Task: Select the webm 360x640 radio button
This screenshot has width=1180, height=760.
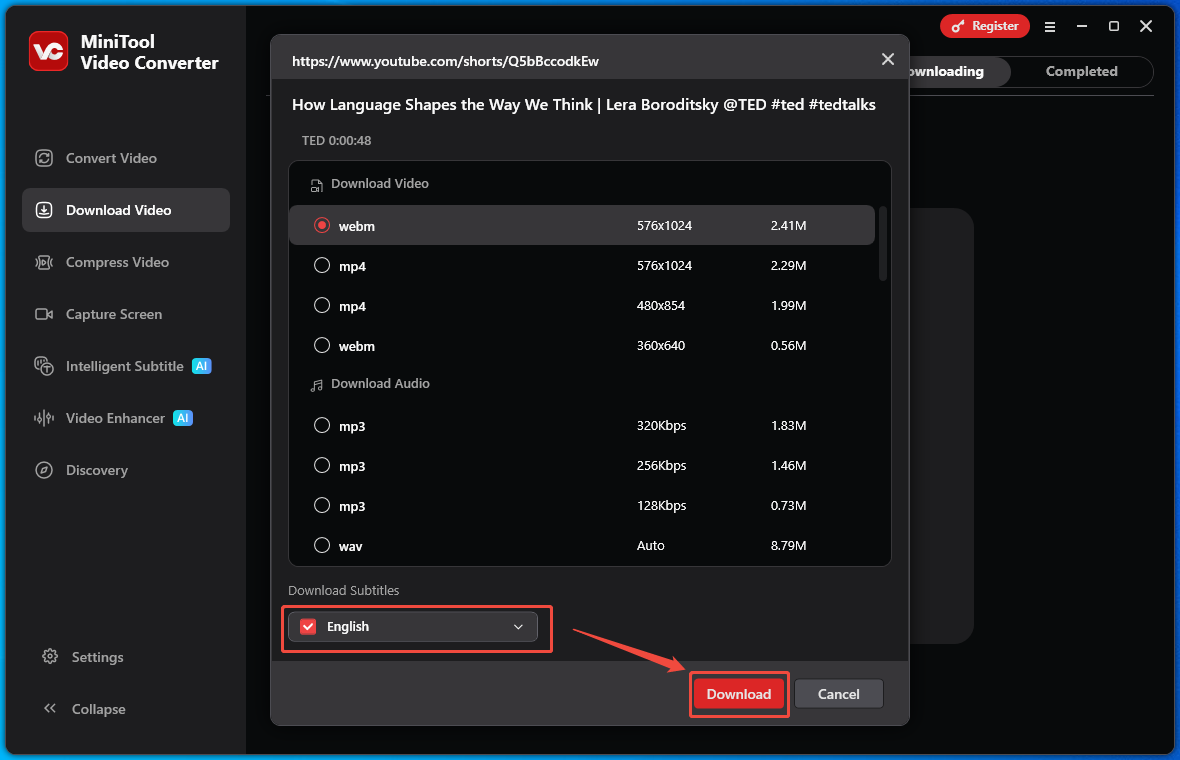Action: click(x=322, y=345)
